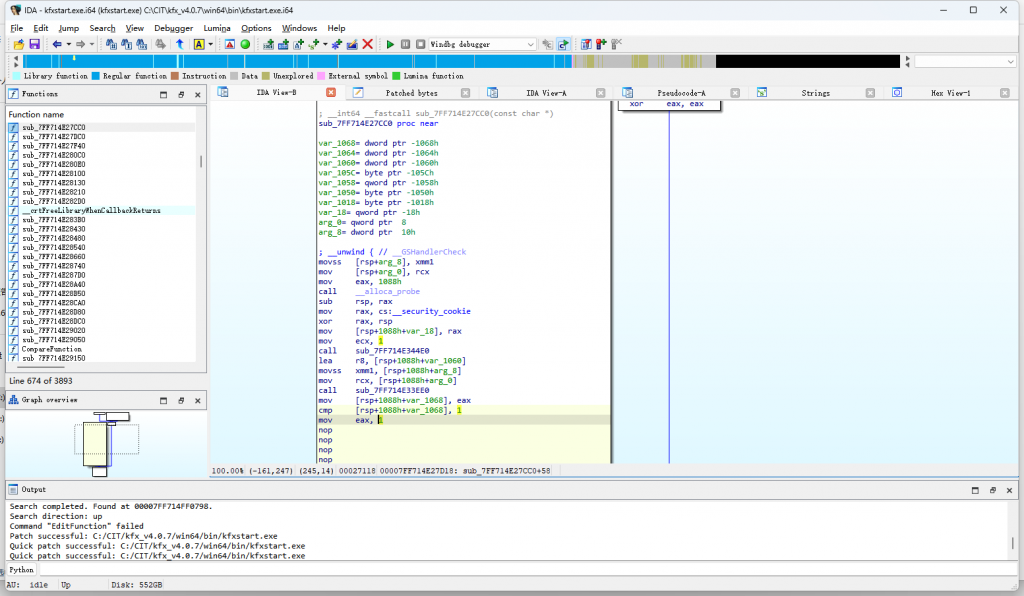Switch to the Patched bytes tab

411,93
